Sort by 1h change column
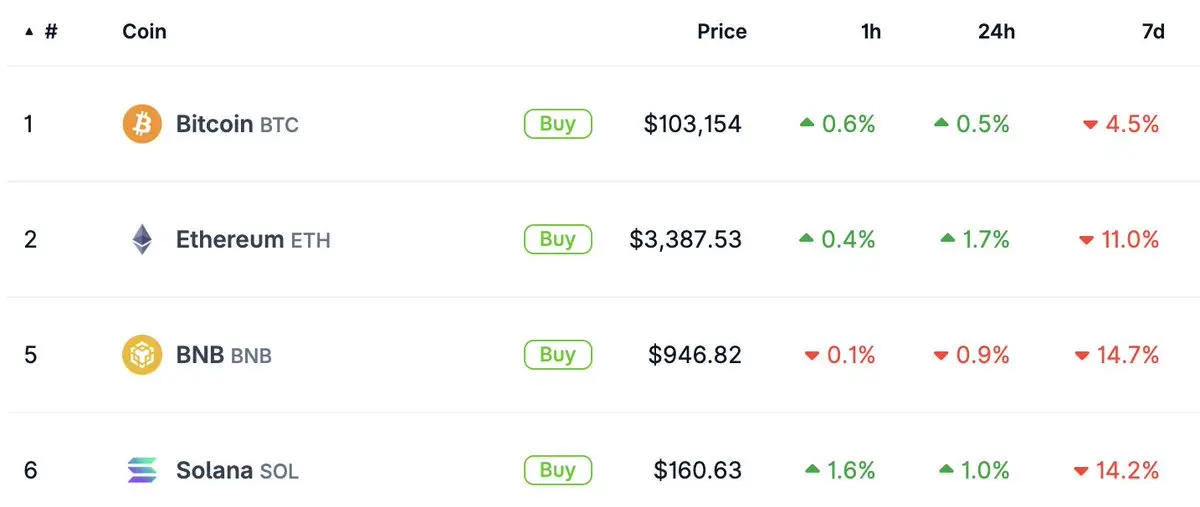 pyautogui.click(x=871, y=32)
